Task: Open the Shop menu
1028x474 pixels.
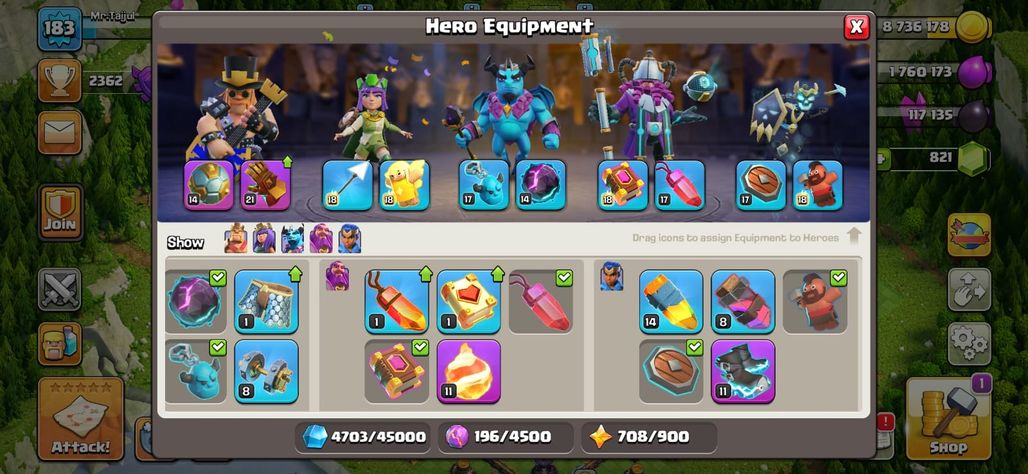Action: coord(948,419)
